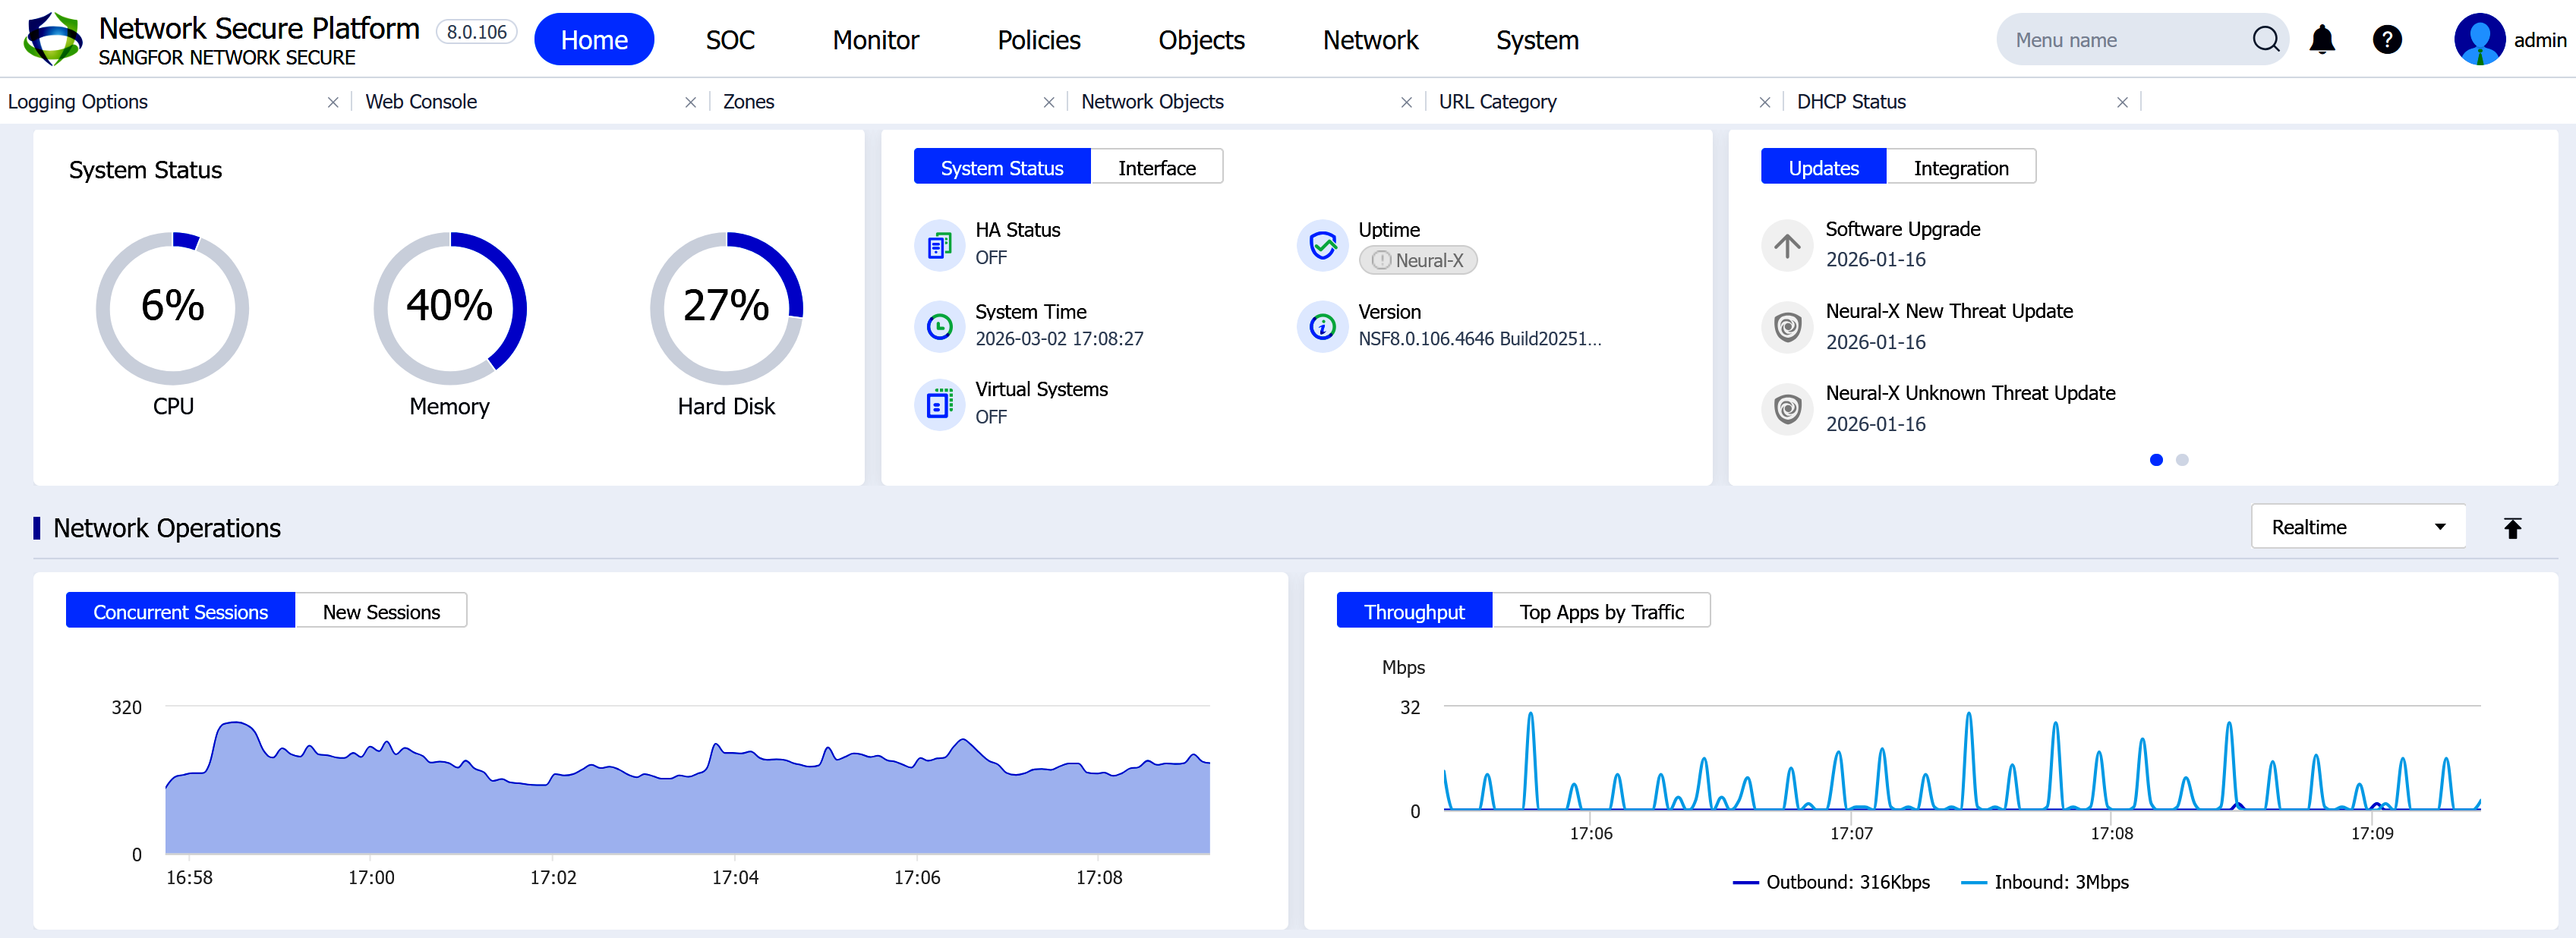Image resolution: width=2576 pixels, height=938 pixels.
Task: Switch to the Zones tab
Action: coord(748,102)
